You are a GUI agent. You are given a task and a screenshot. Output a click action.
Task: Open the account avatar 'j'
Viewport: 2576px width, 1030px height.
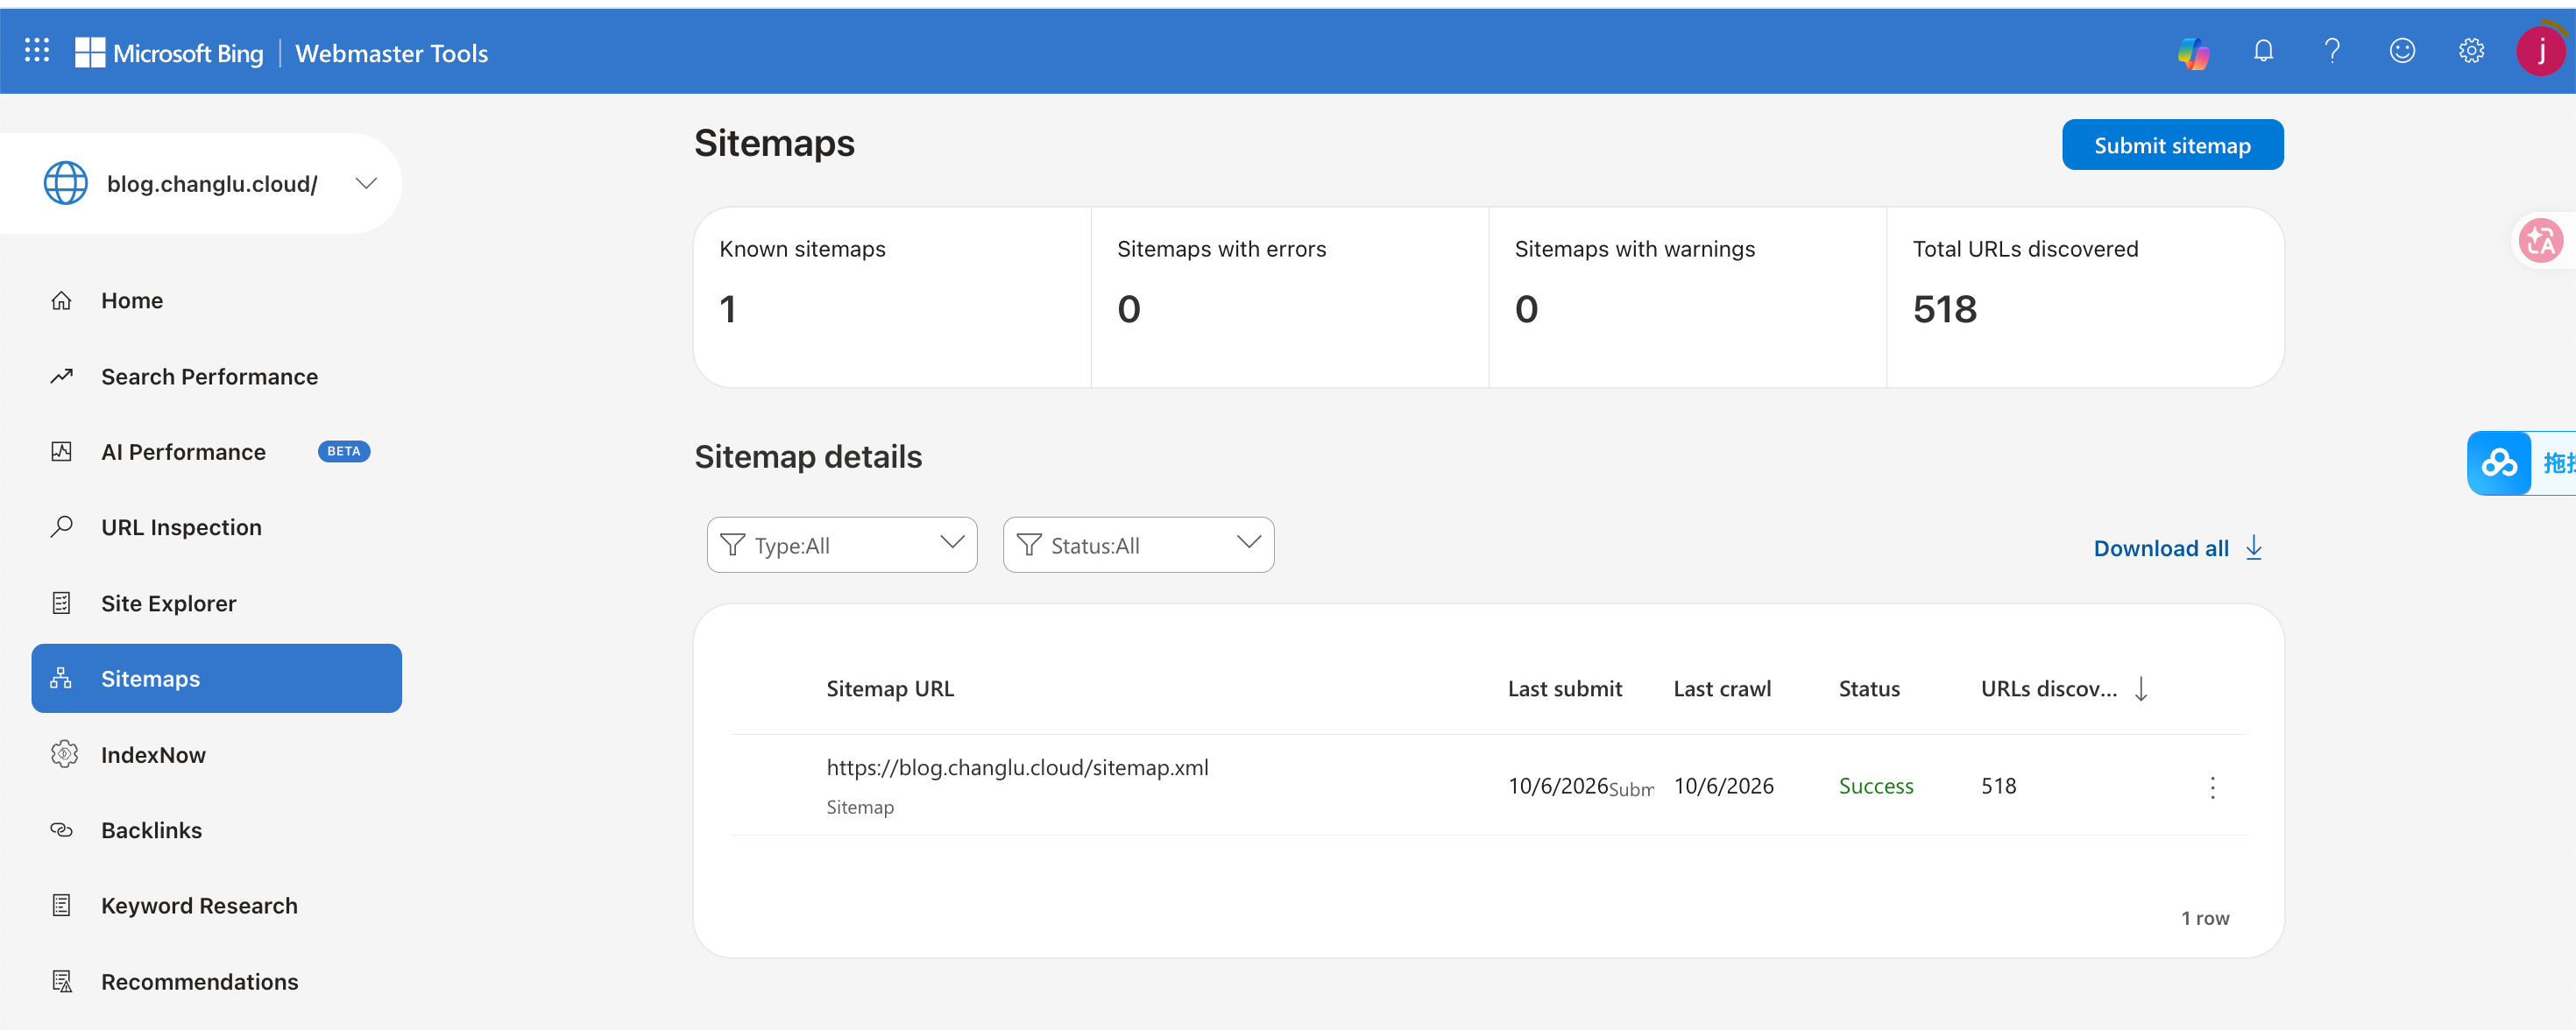click(x=2541, y=51)
